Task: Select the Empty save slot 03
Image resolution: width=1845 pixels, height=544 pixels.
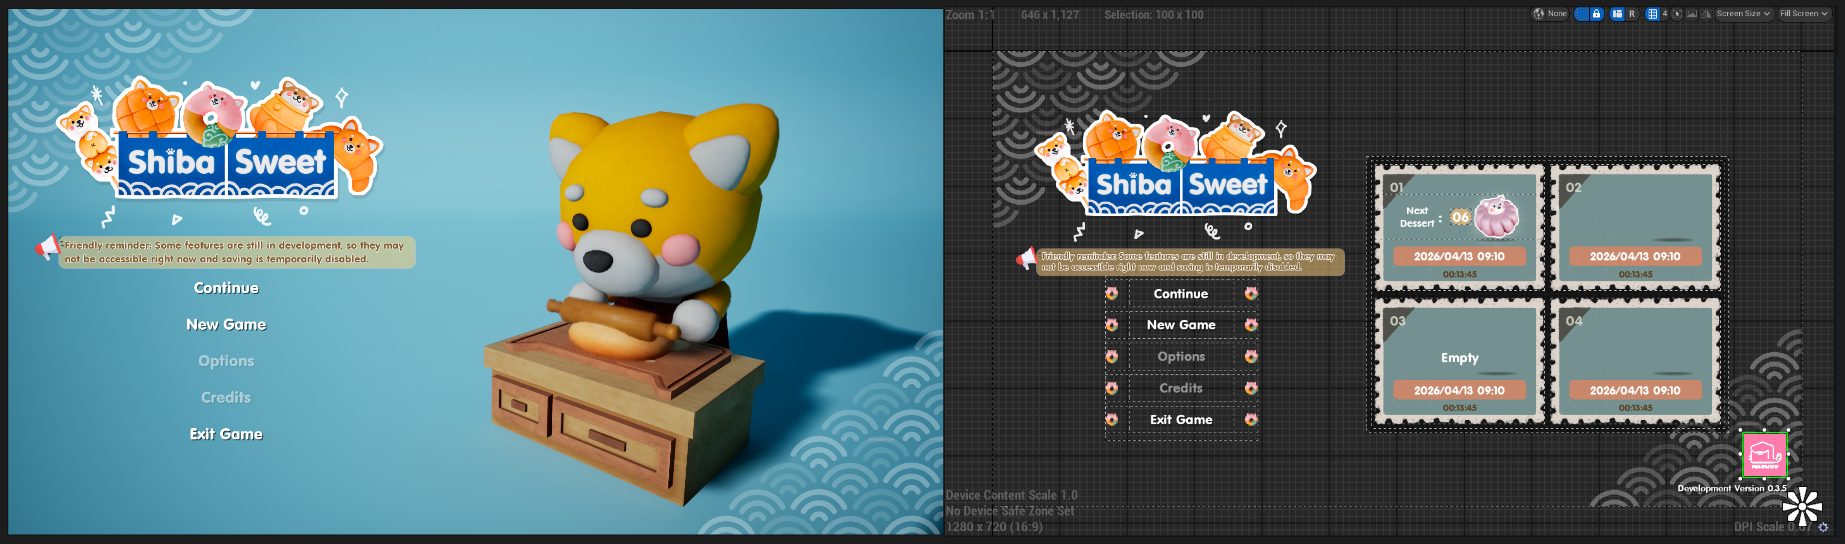Action: click(x=1460, y=361)
